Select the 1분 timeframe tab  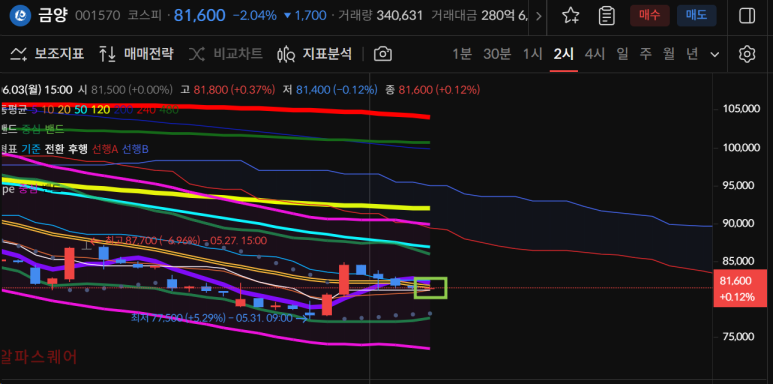pyautogui.click(x=462, y=54)
